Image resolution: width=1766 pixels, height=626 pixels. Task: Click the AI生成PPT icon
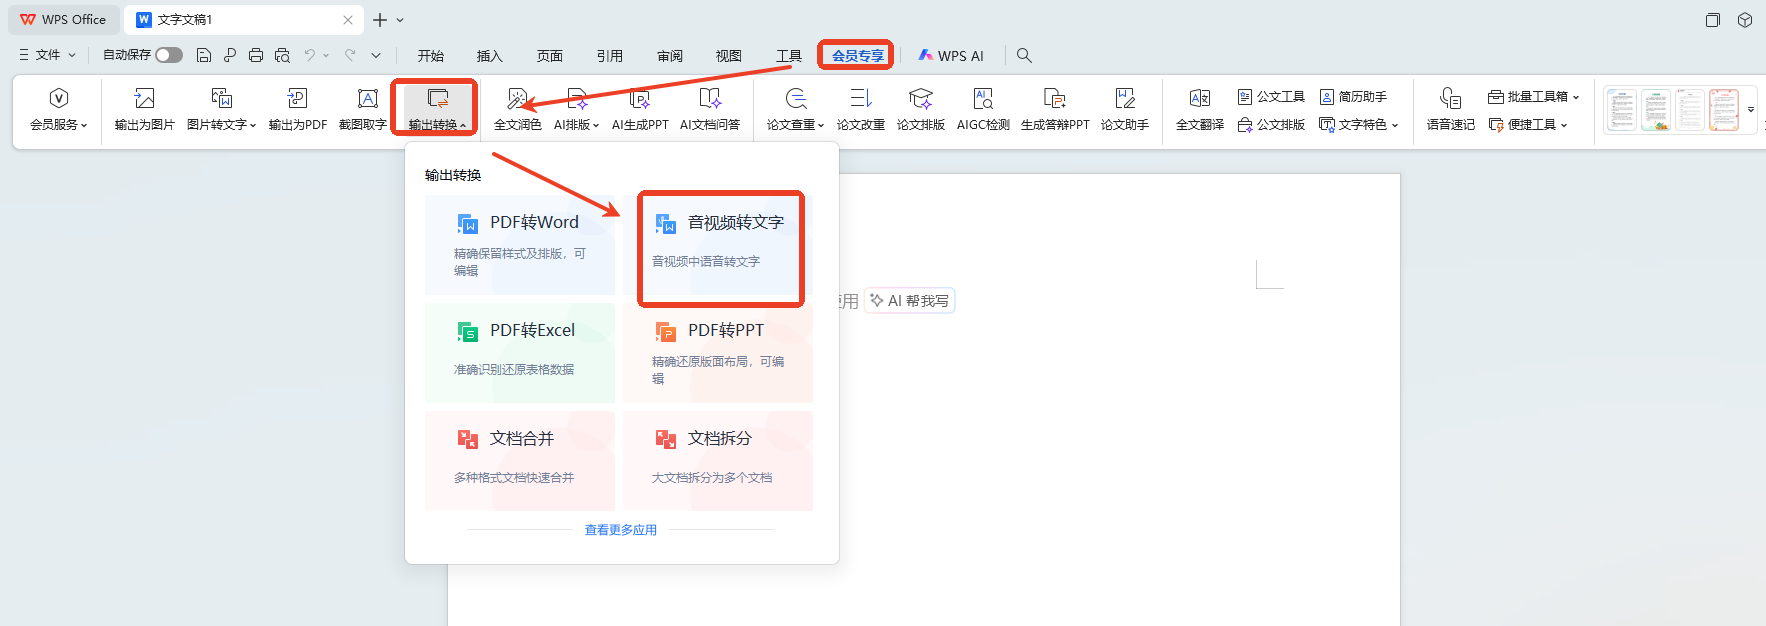coord(640,98)
